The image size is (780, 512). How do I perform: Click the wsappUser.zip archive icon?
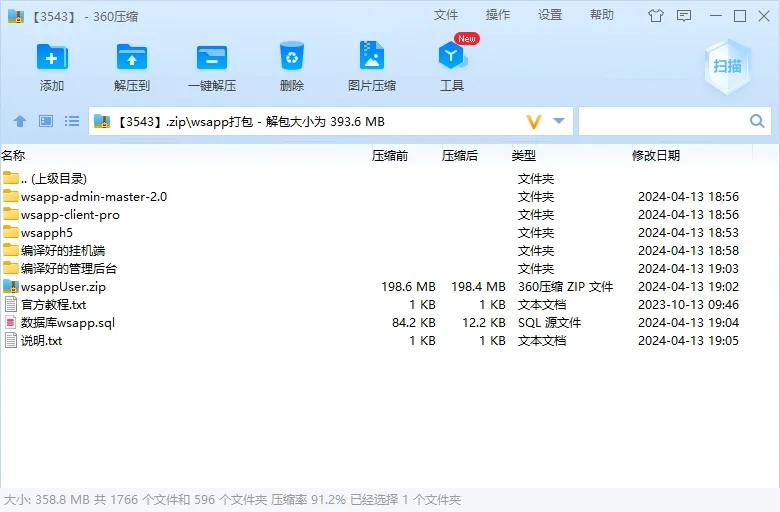(10, 286)
